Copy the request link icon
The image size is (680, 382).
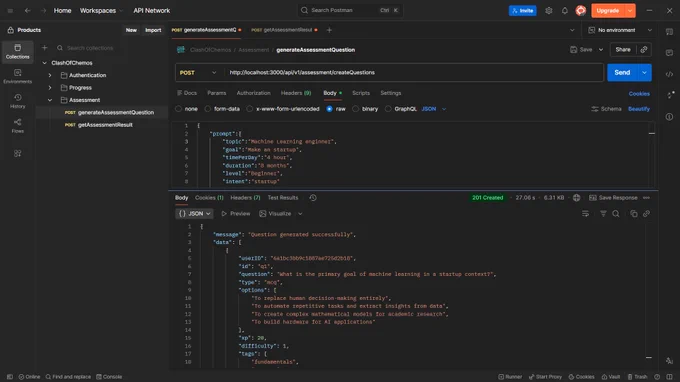point(644,49)
